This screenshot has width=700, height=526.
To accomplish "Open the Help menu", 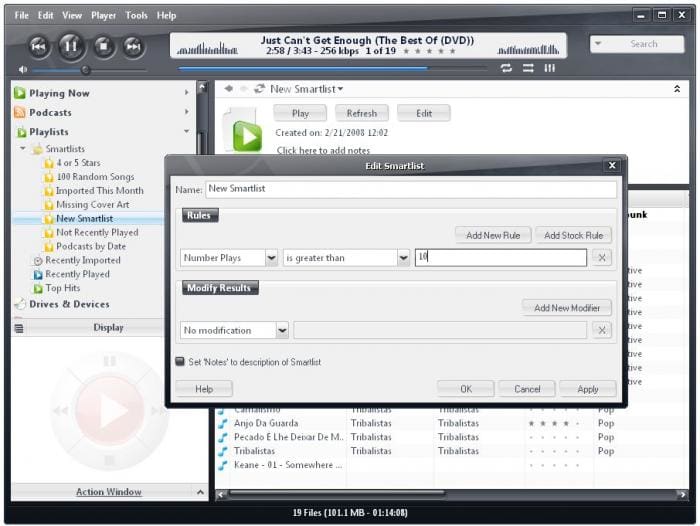I will click(x=167, y=15).
